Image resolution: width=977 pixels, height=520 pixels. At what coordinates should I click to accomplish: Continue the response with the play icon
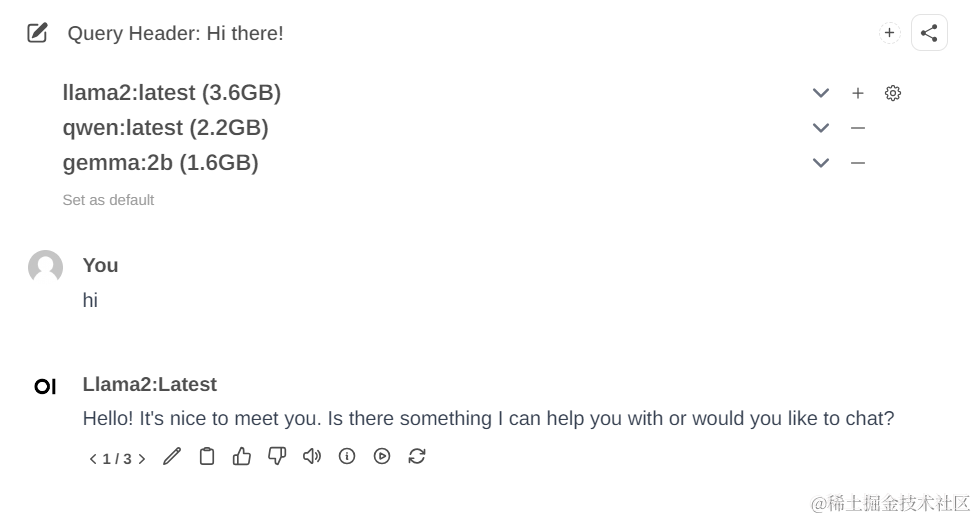[382, 456]
